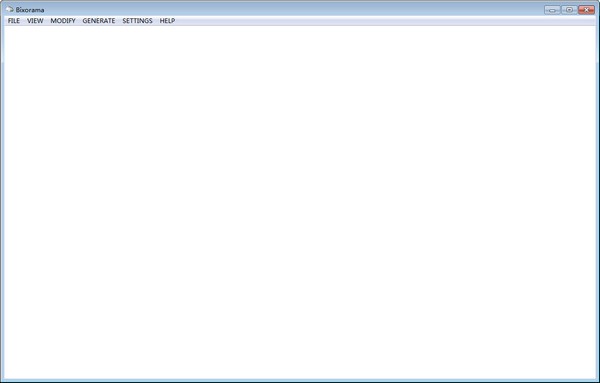600x383 pixels.
Task: Click the empty white canvas area
Action: 300,203
